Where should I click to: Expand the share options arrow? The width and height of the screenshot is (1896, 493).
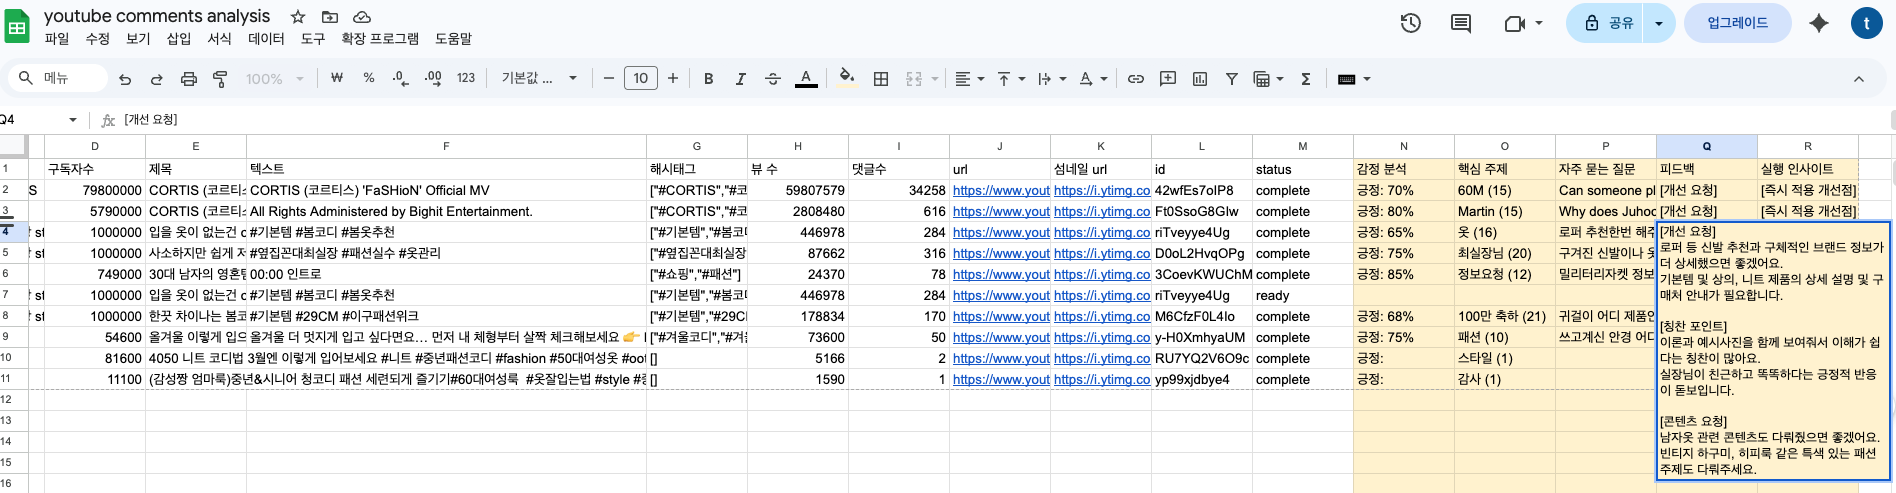click(x=1659, y=23)
